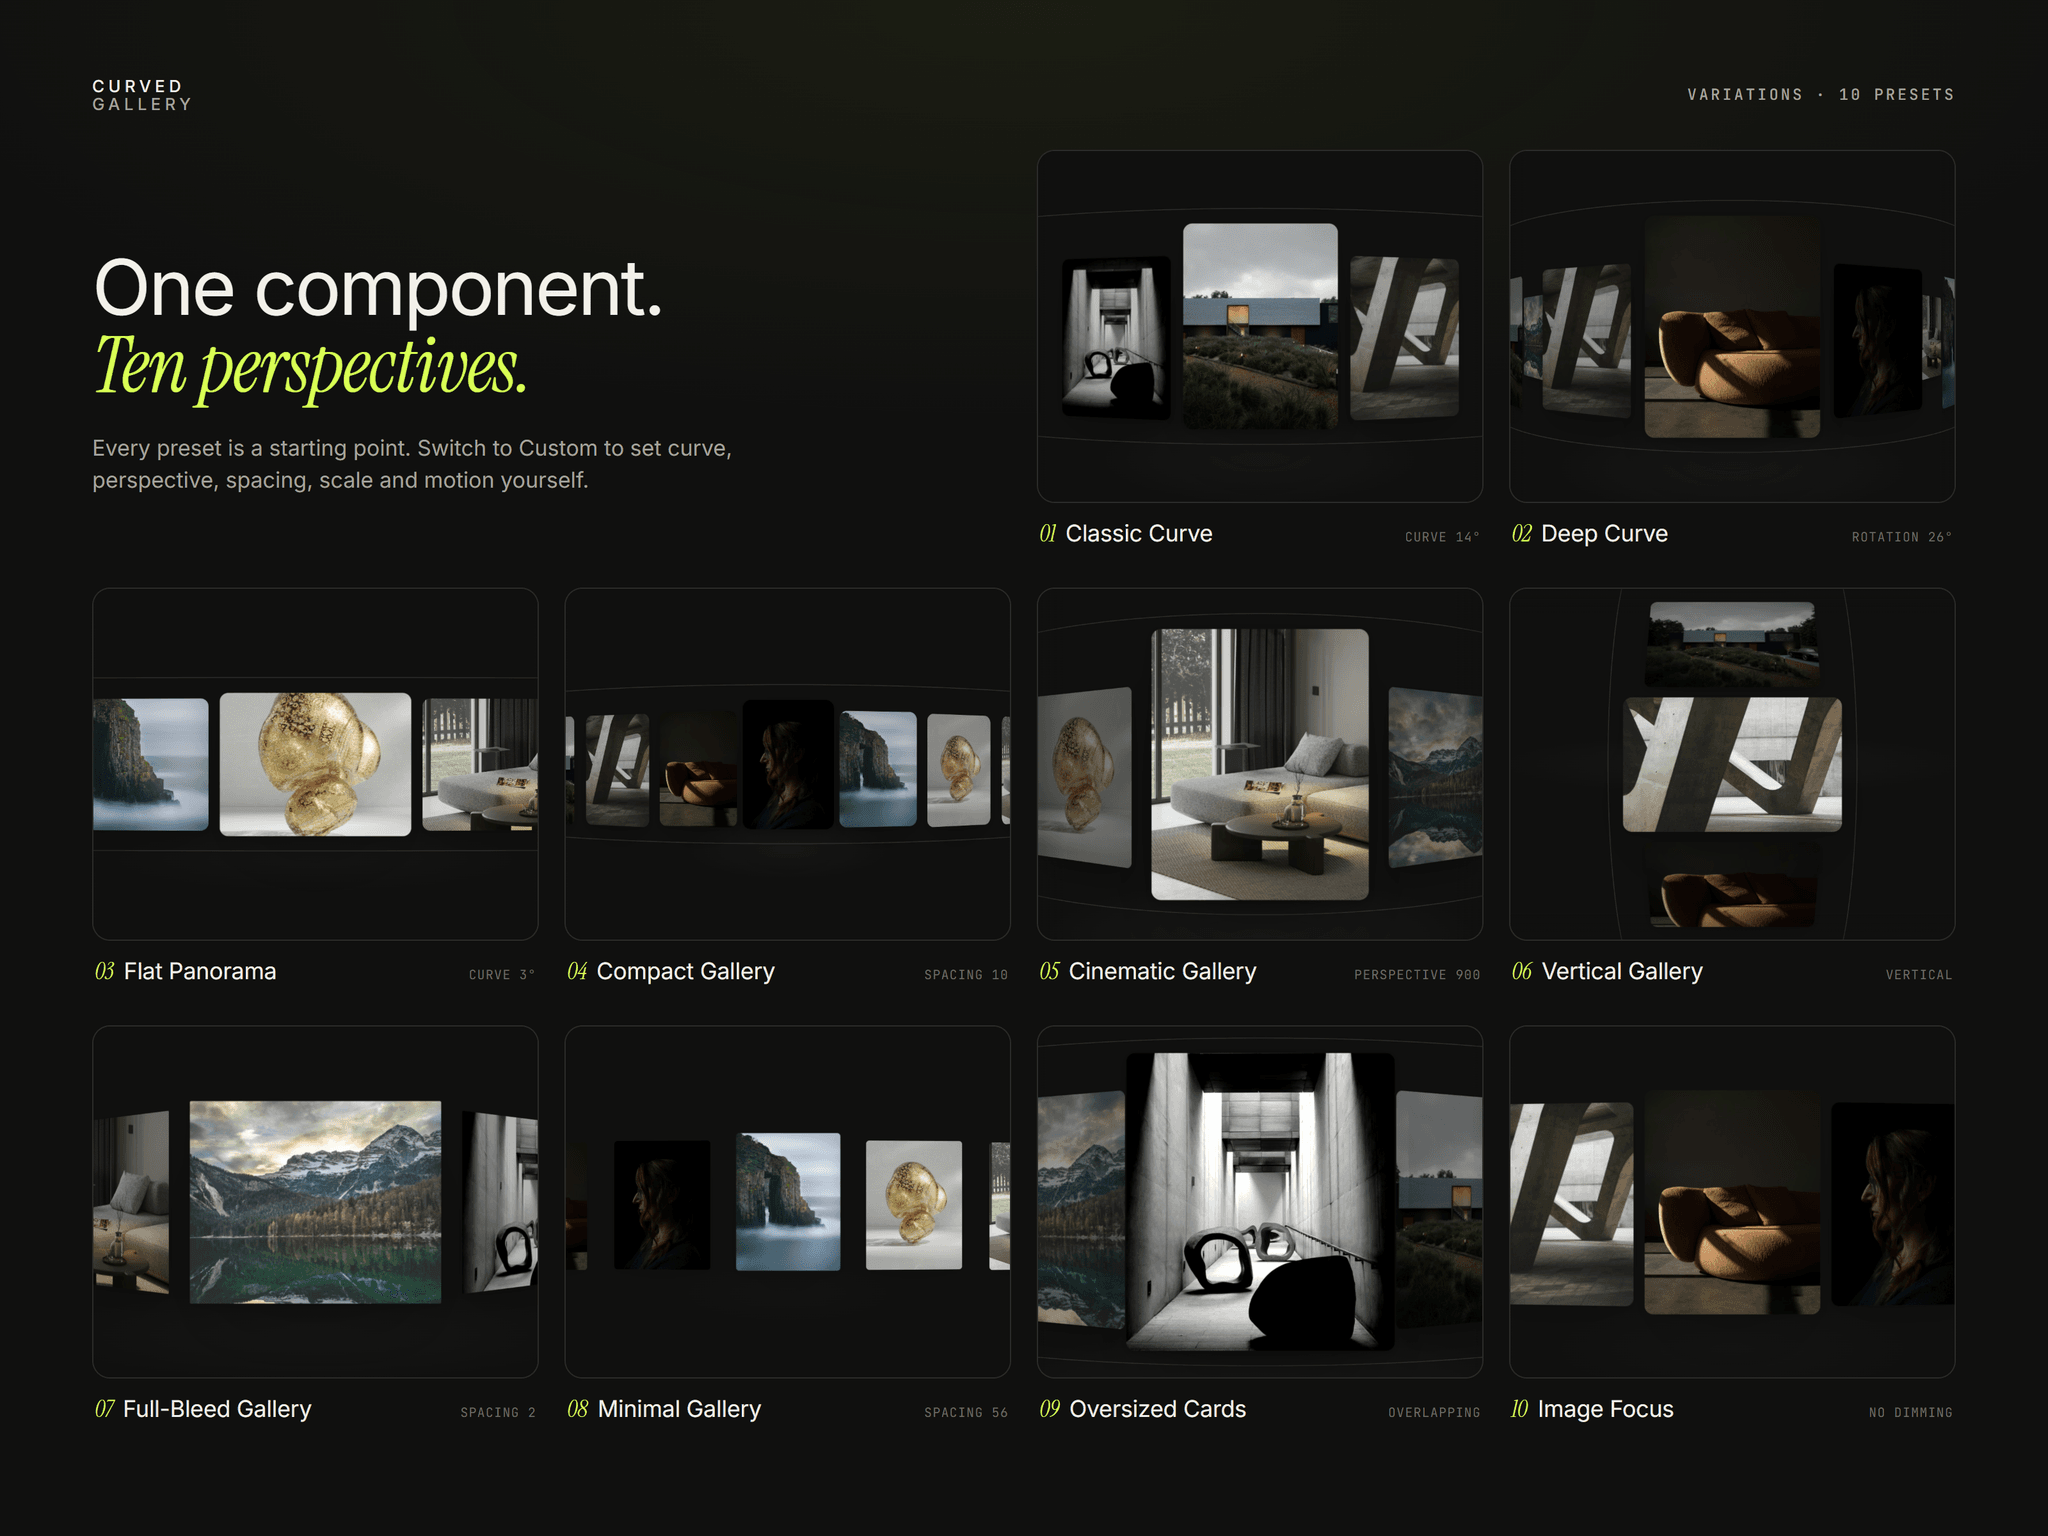Open the Oversized Cards preset preview
2048x1536 pixels.
1259,1201
